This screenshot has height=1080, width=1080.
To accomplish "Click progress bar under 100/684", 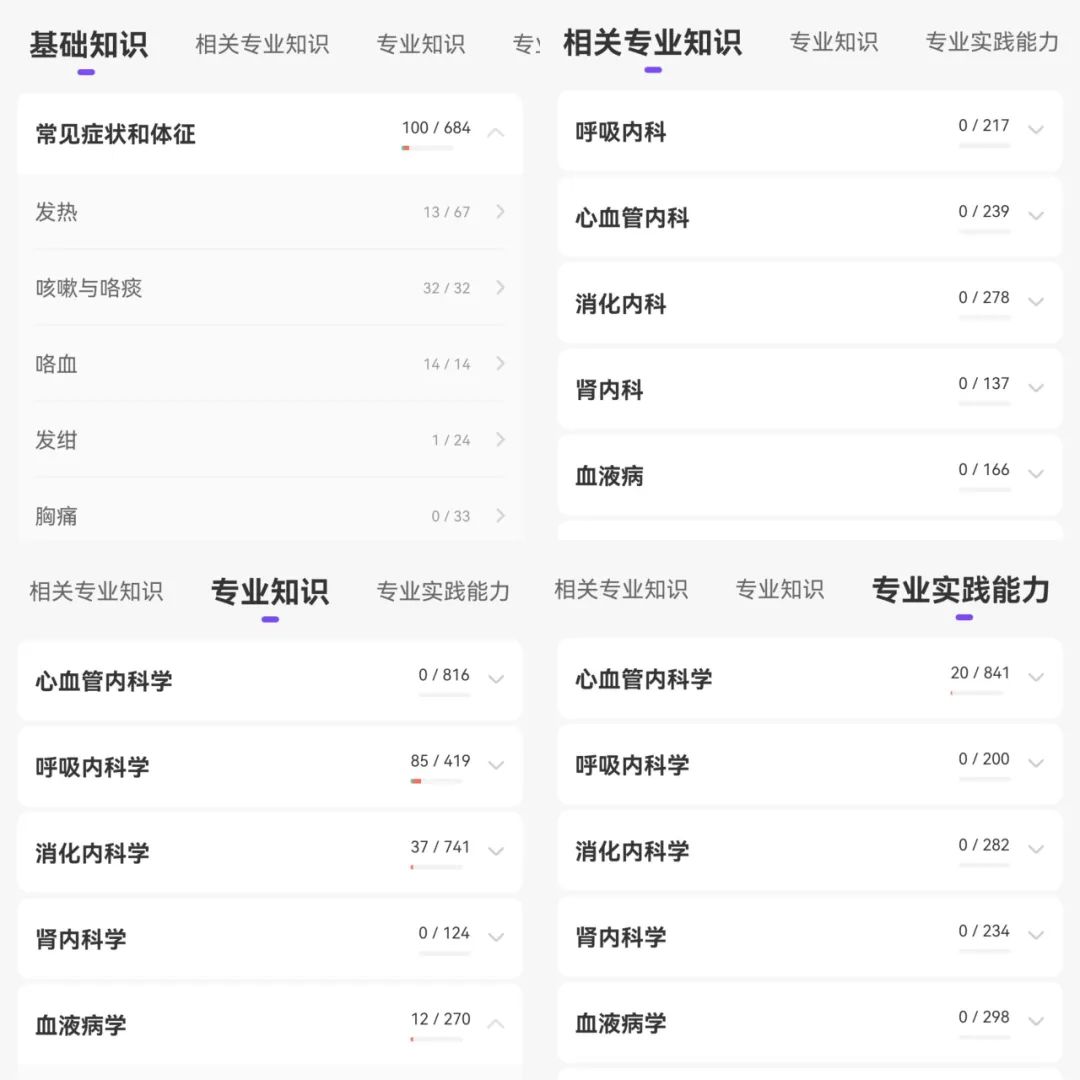I will [x=427, y=148].
